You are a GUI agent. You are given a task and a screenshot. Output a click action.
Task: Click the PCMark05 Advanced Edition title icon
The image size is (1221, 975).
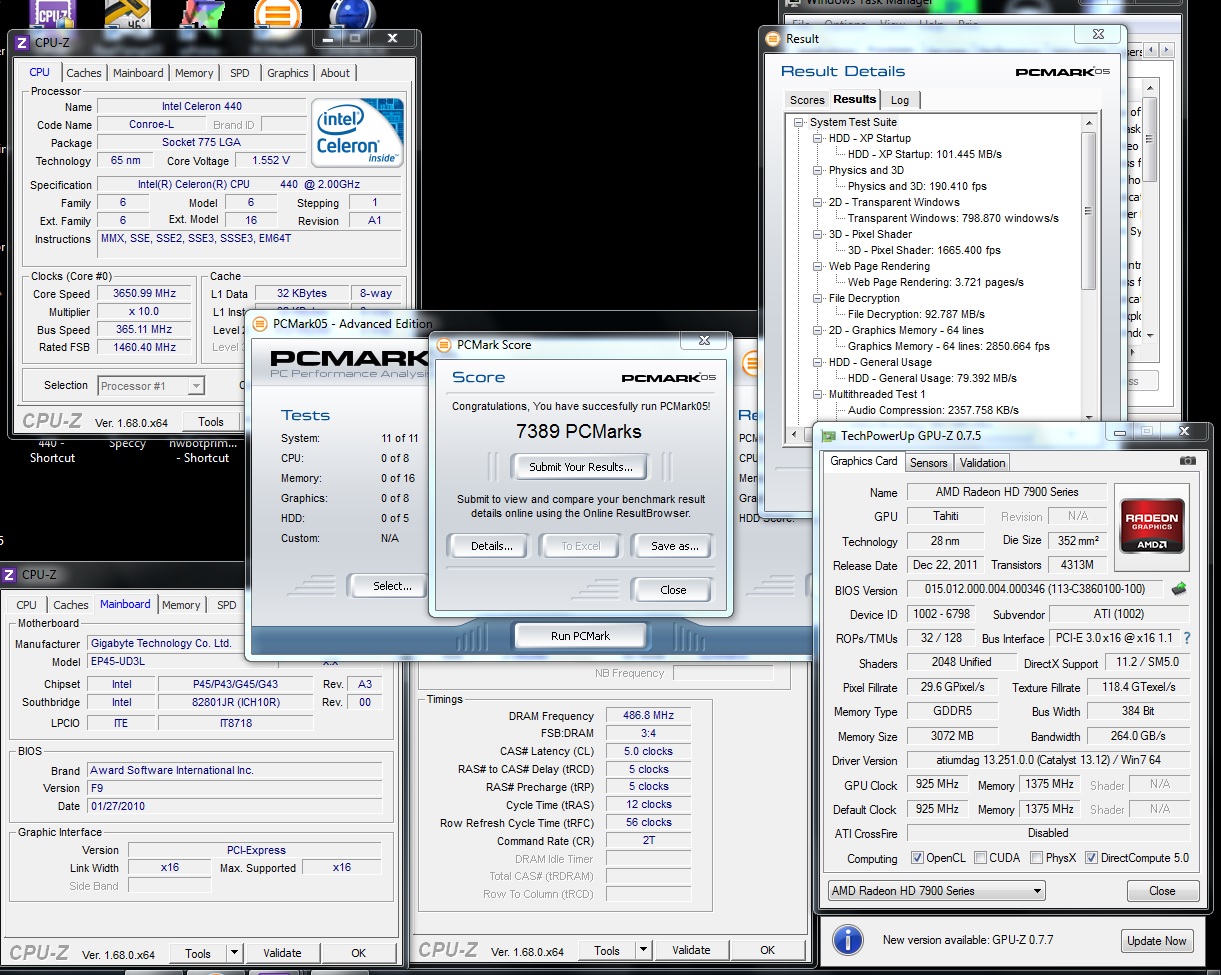260,323
